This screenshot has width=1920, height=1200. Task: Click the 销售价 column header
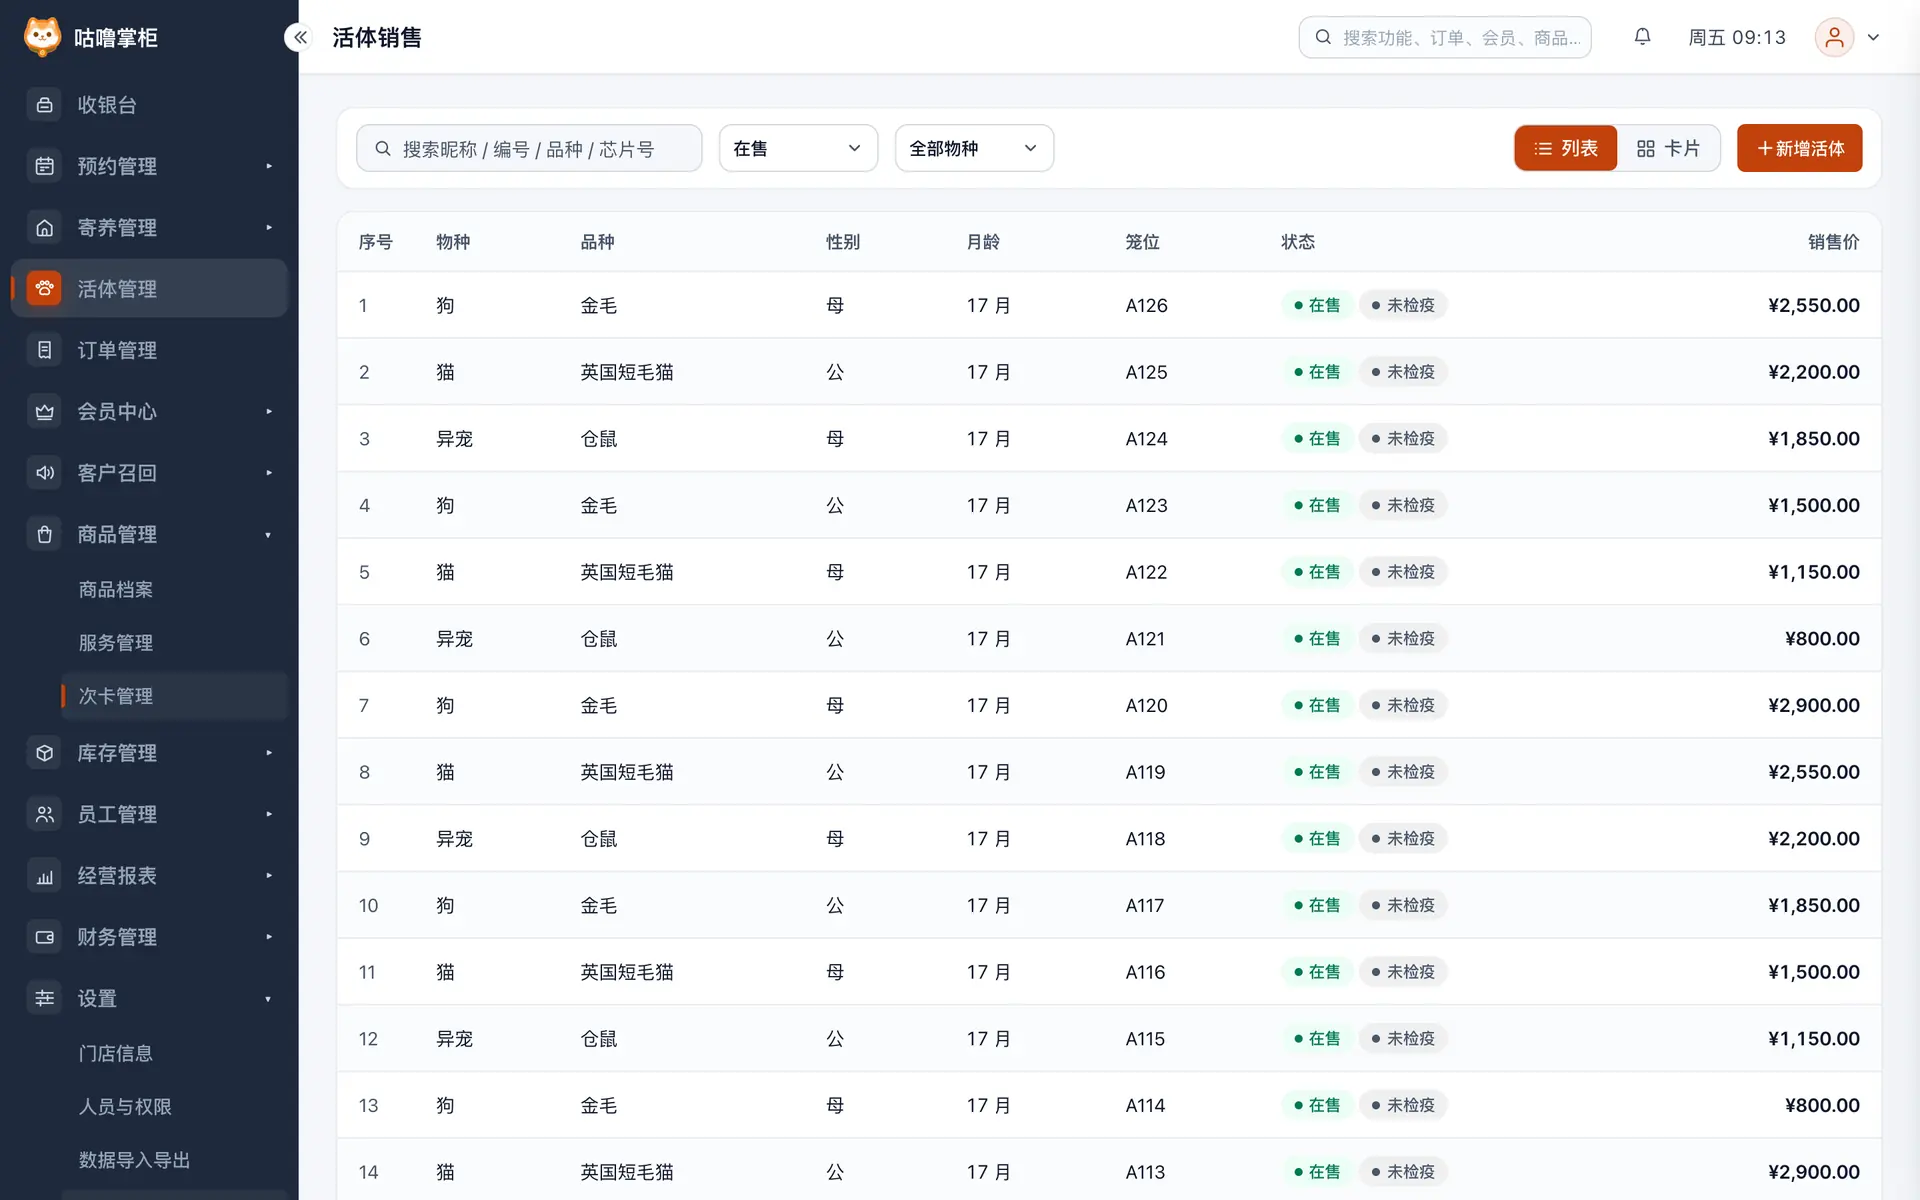pyautogui.click(x=1833, y=242)
